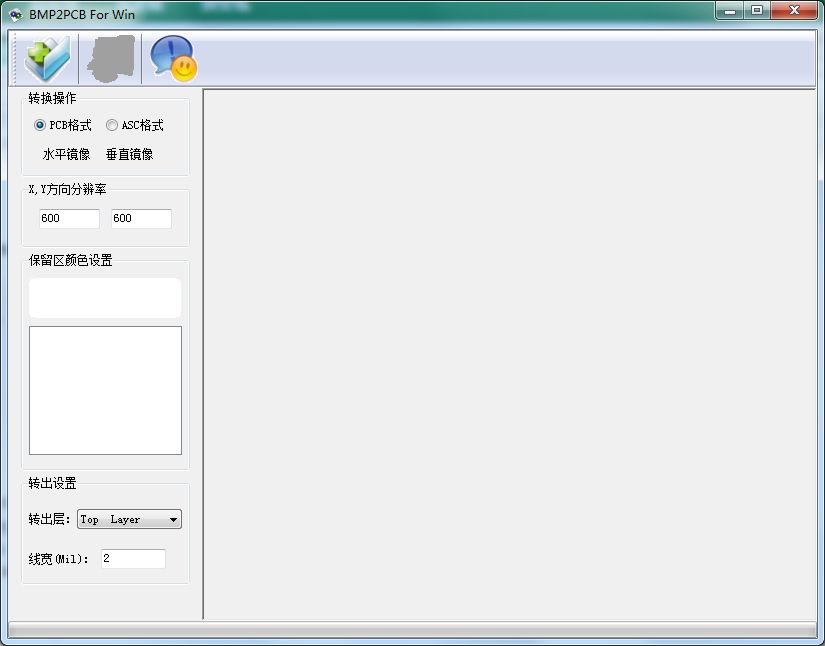The width and height of the screenshot is (825, 646).
Task: Focus the 线宽(Mil) input field
Action: pyautogui.click(x=134, y=559)
